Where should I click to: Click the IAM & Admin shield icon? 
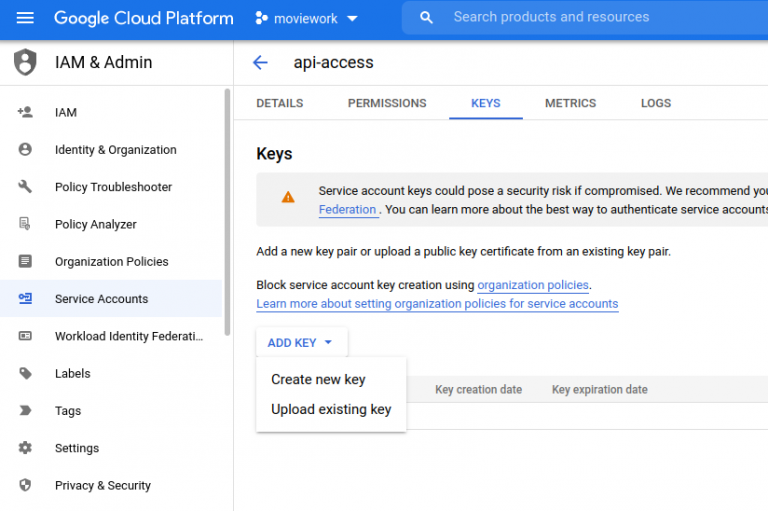(x=25, y=62)
